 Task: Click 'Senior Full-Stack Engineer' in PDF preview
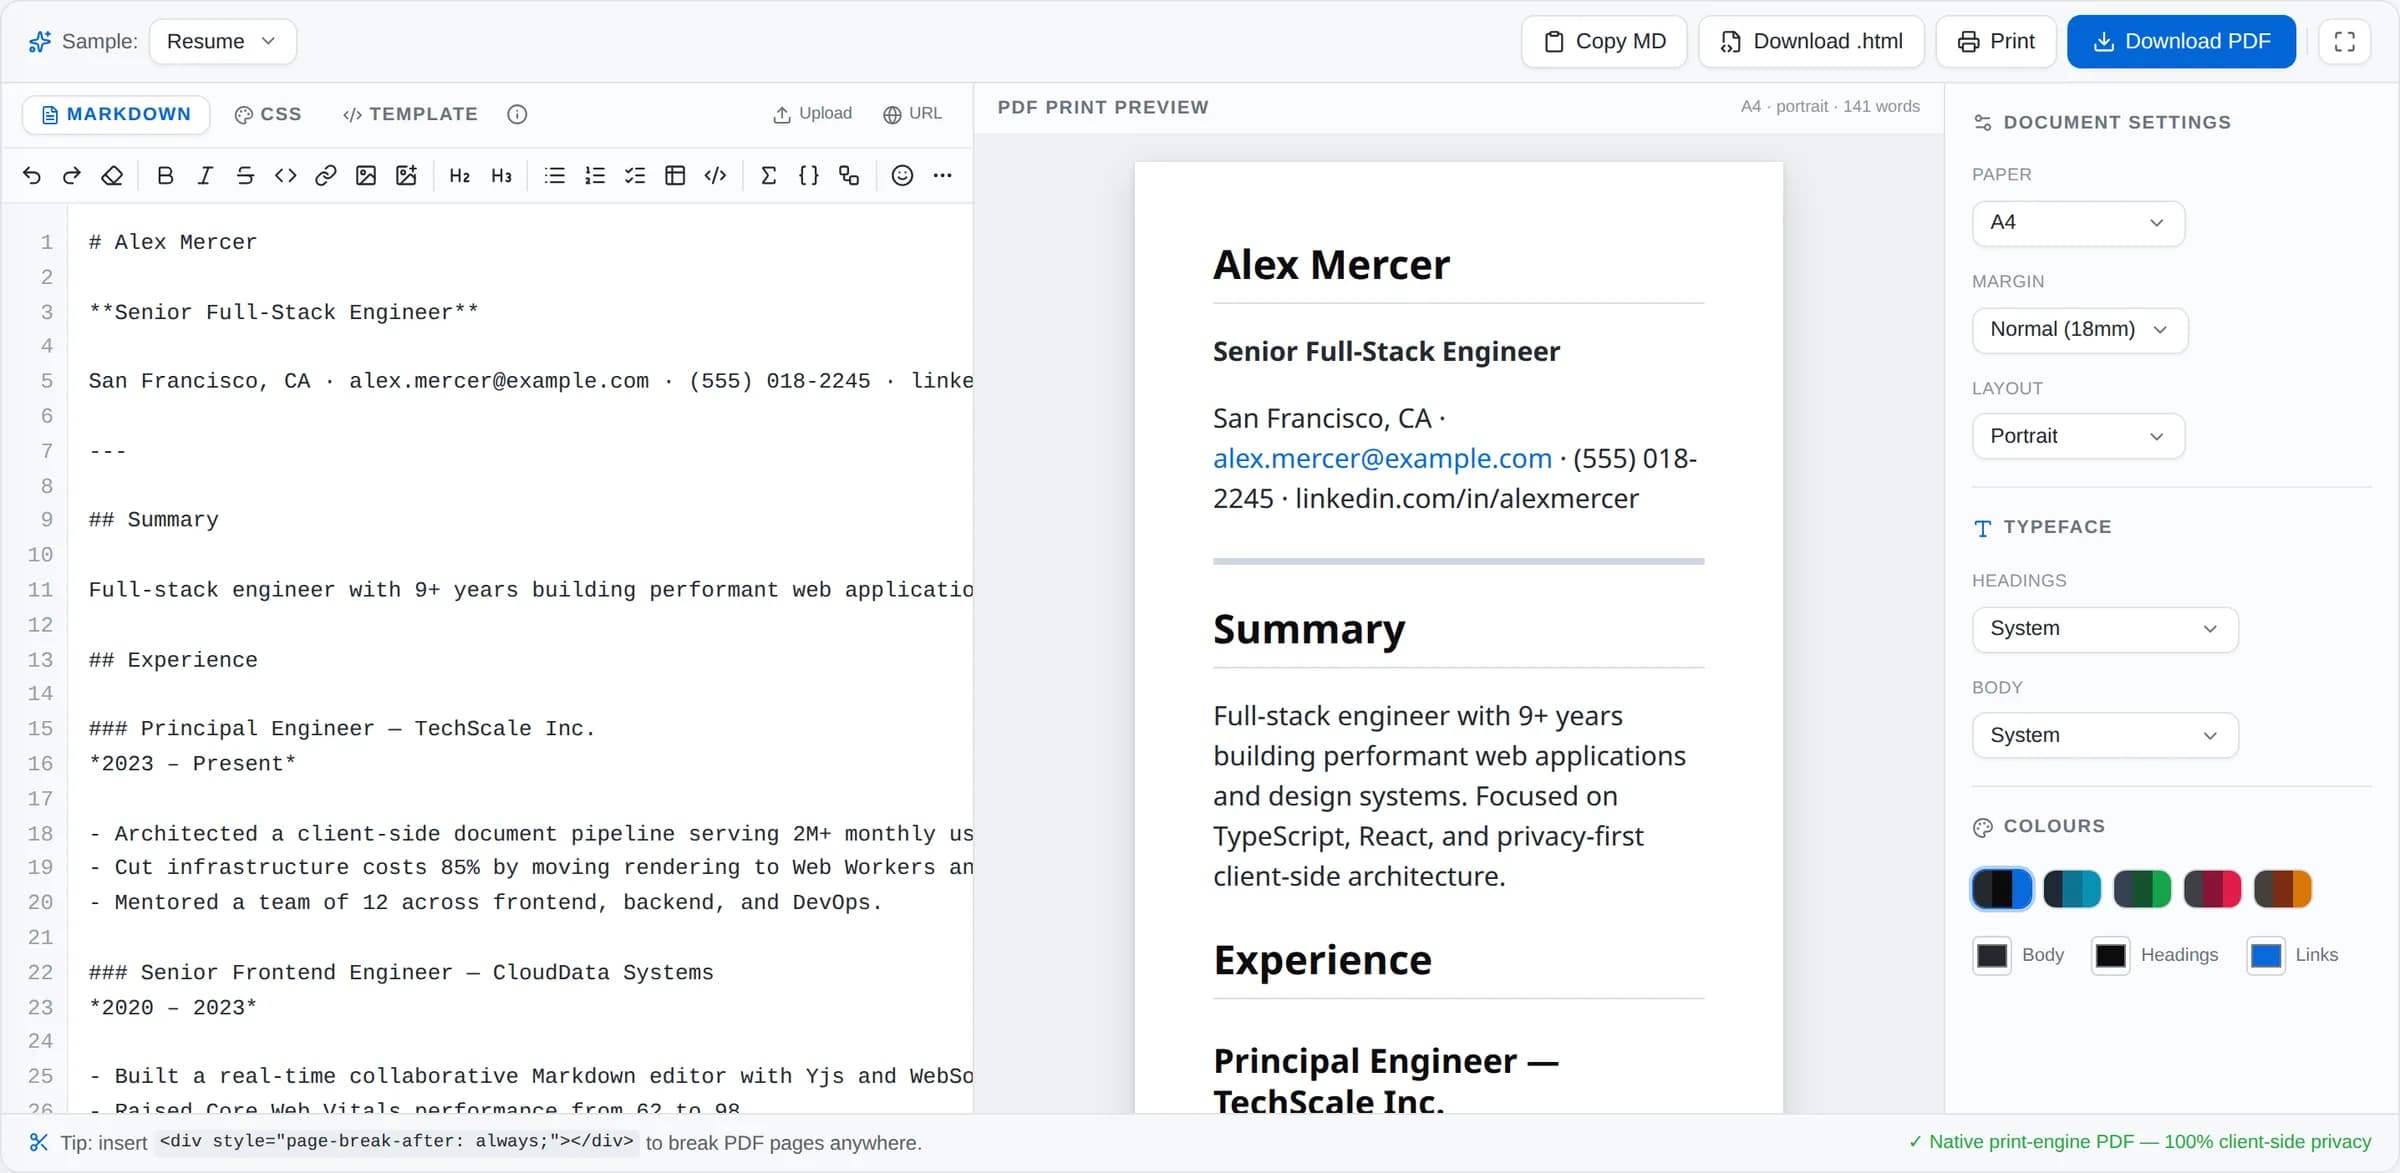coord(1386,352)
